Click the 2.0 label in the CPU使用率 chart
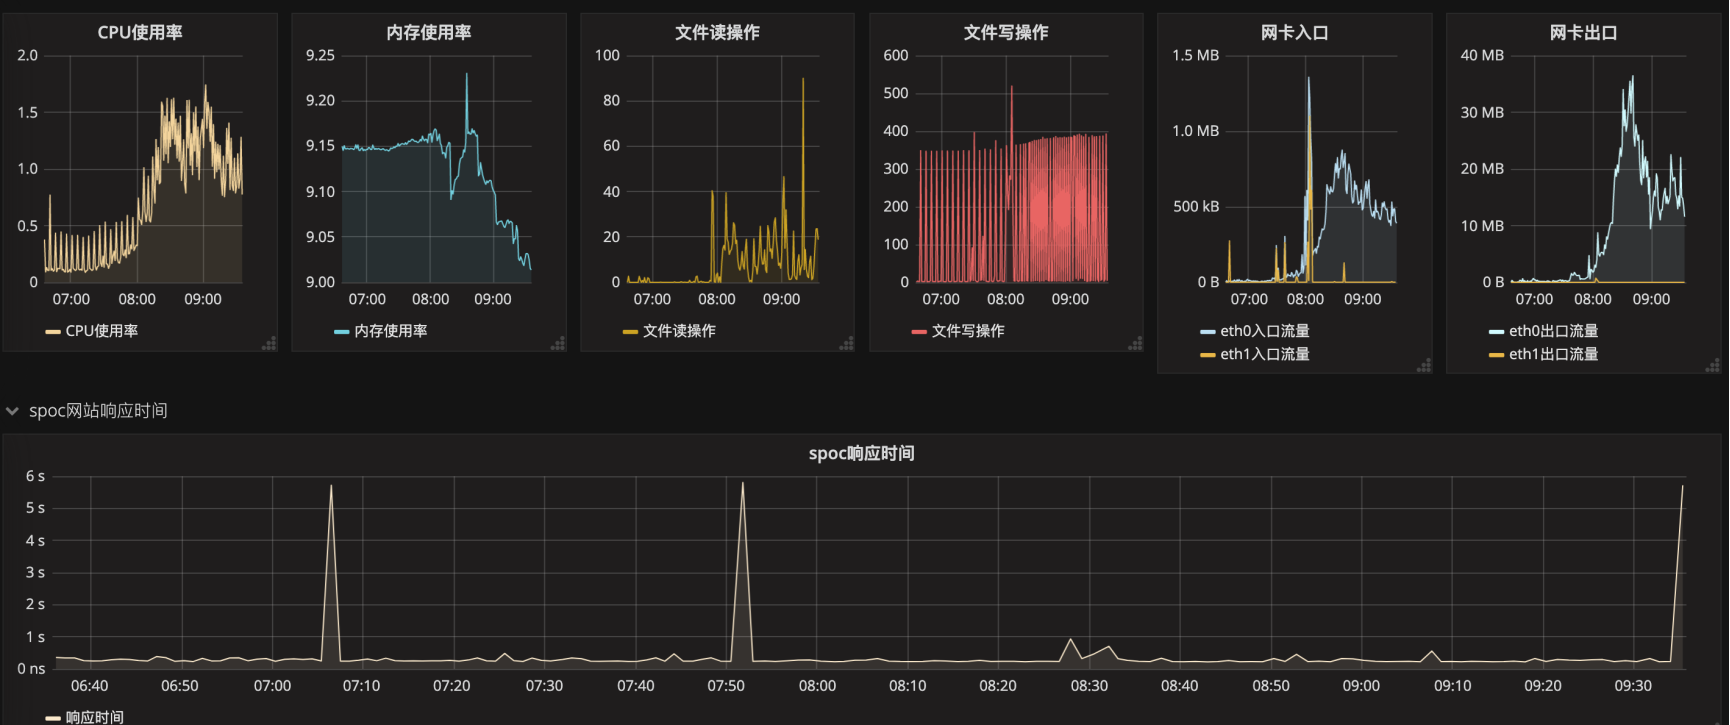The height and width of the screenshot is (725, 1730). [x=28, y=55]
